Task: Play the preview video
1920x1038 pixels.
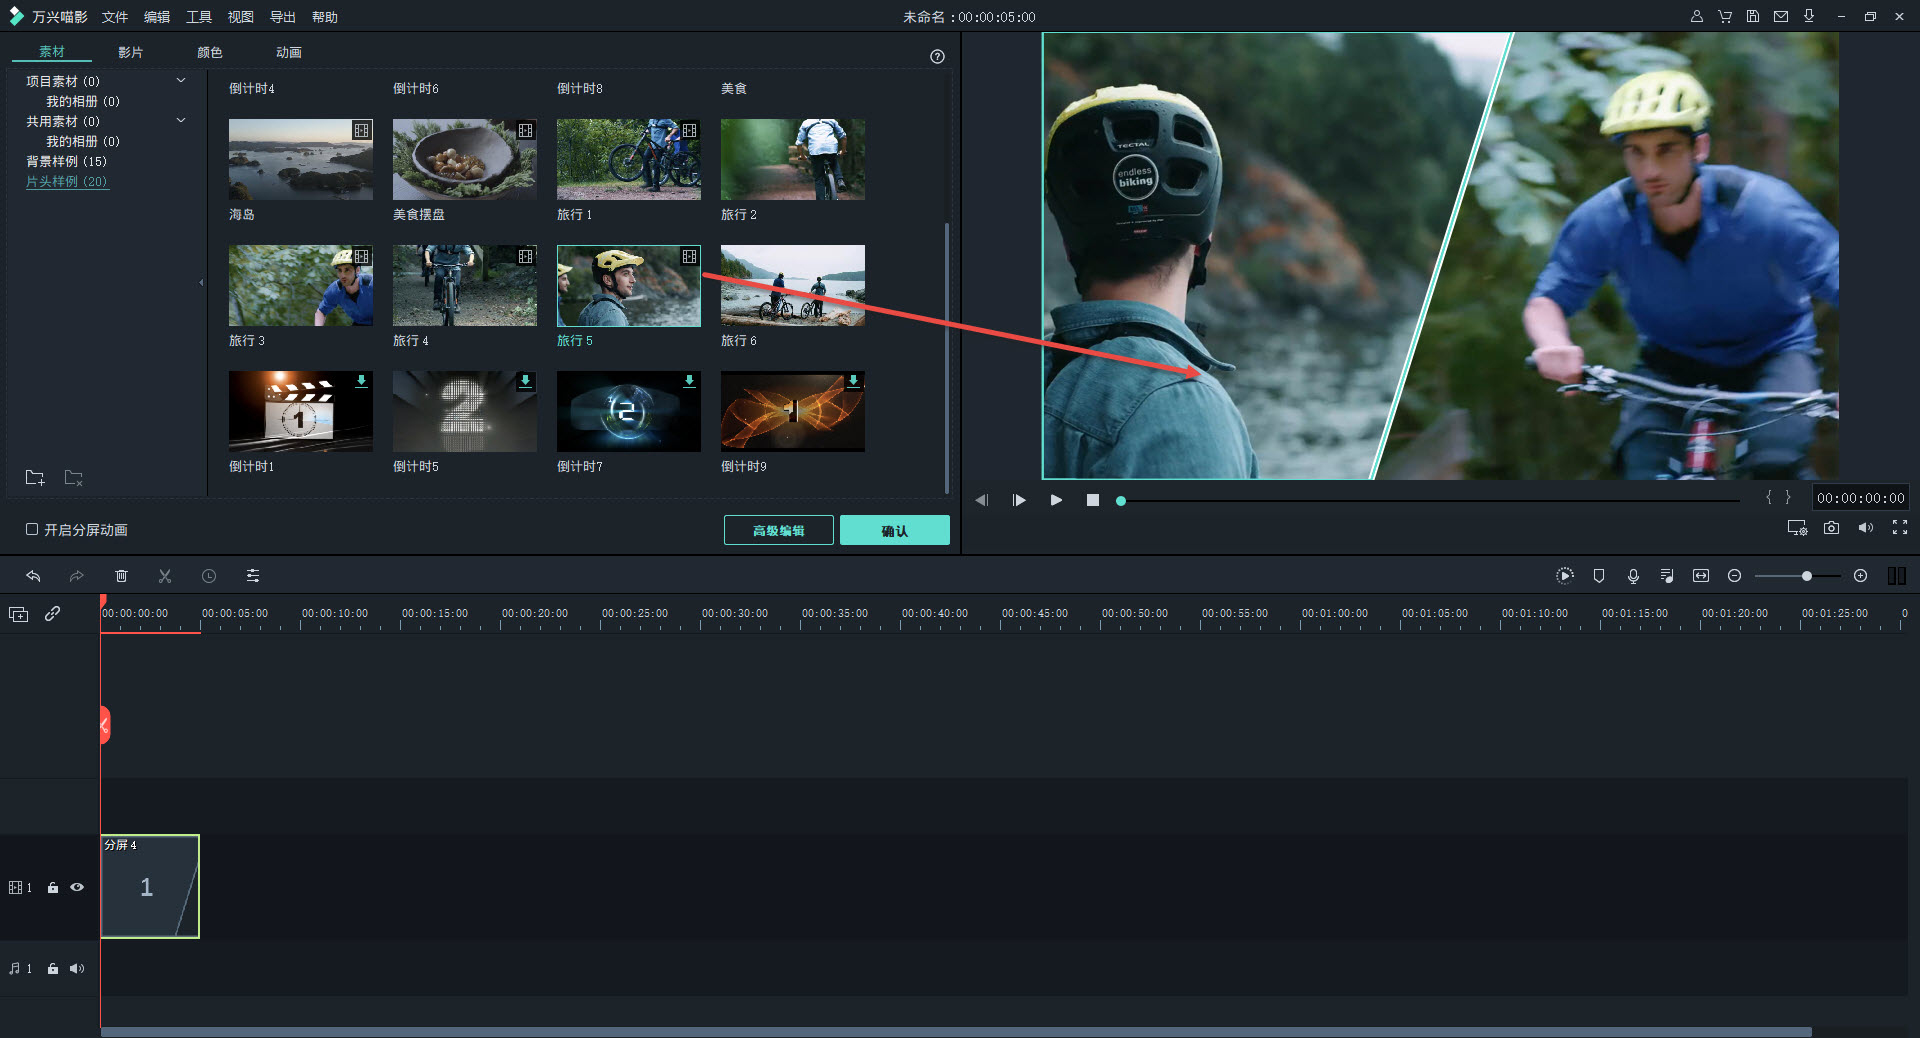Action: pos(1056,500)
